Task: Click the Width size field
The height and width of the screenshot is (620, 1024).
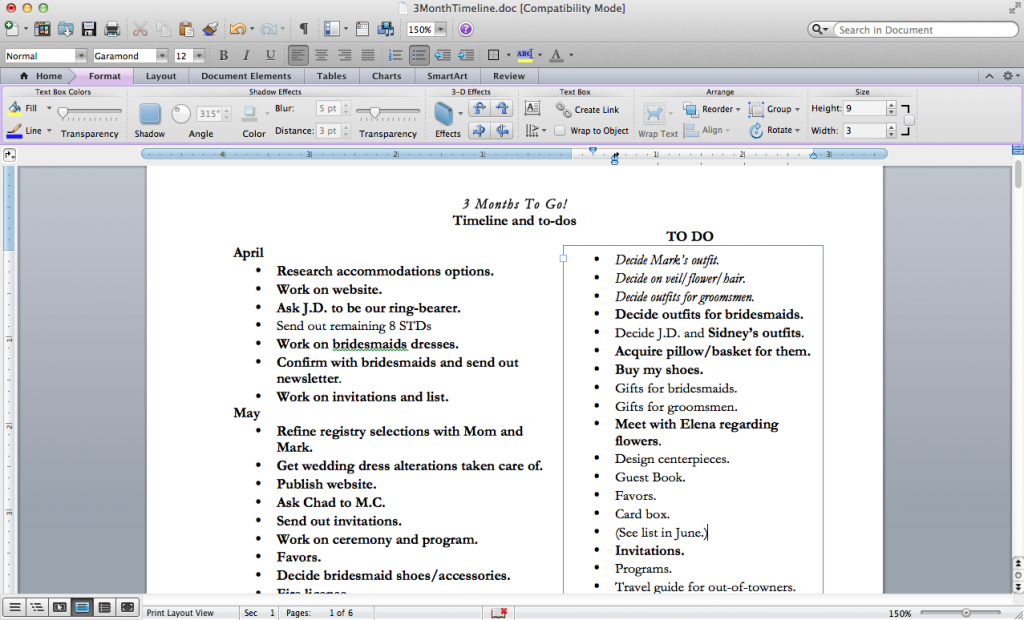Action: tap(864, 131)
